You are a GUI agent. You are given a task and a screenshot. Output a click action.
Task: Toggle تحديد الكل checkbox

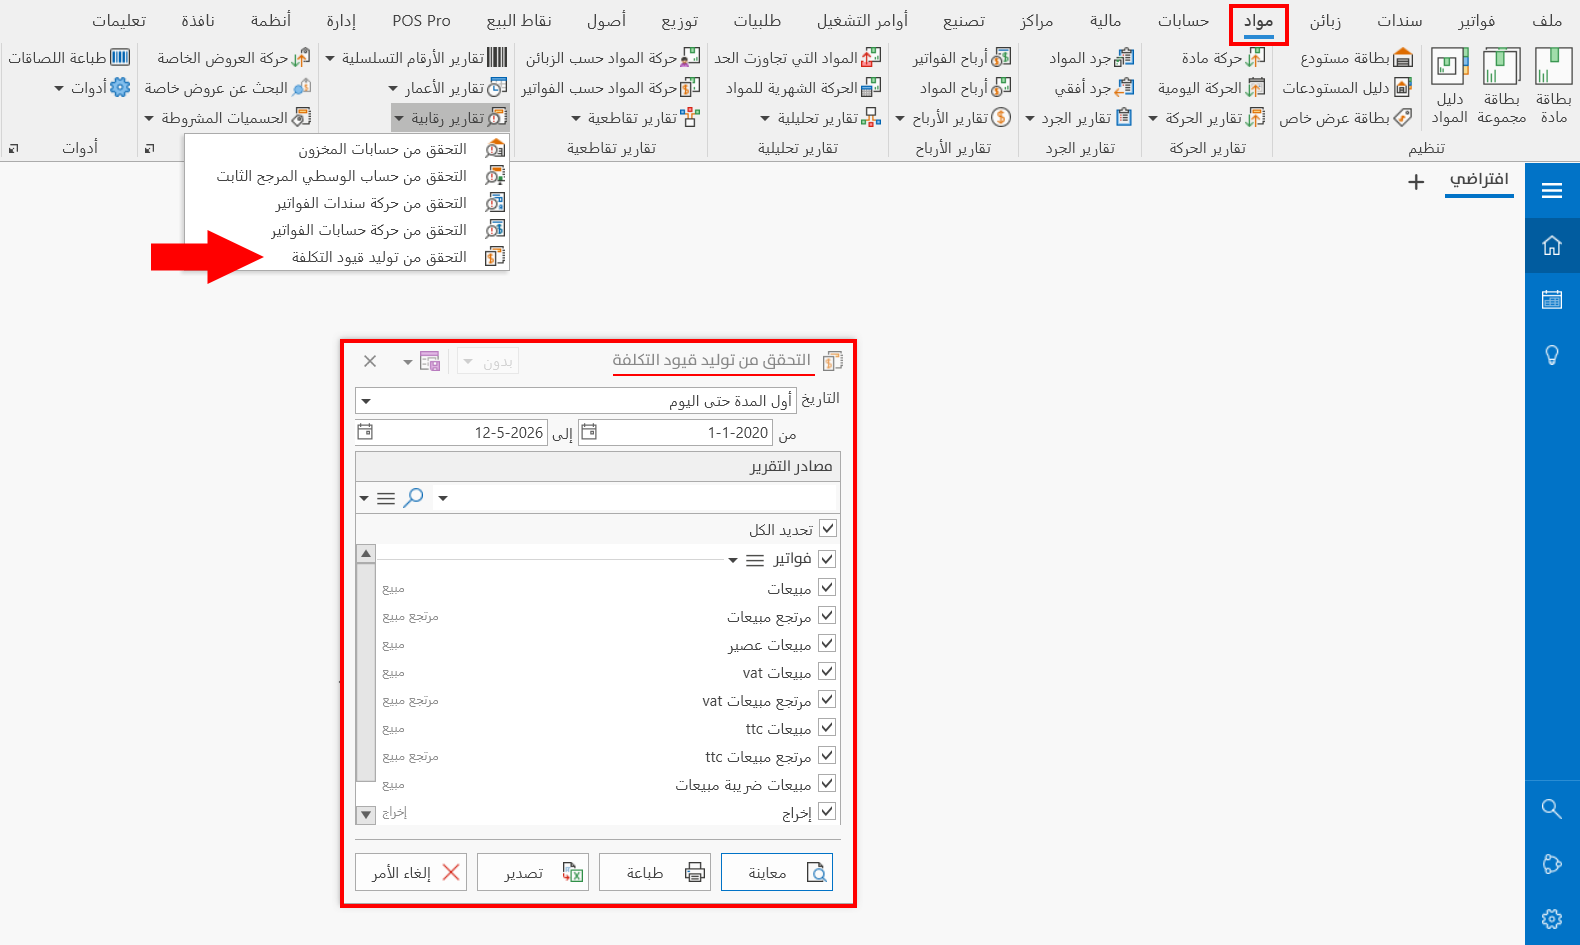tap(827, 528)
